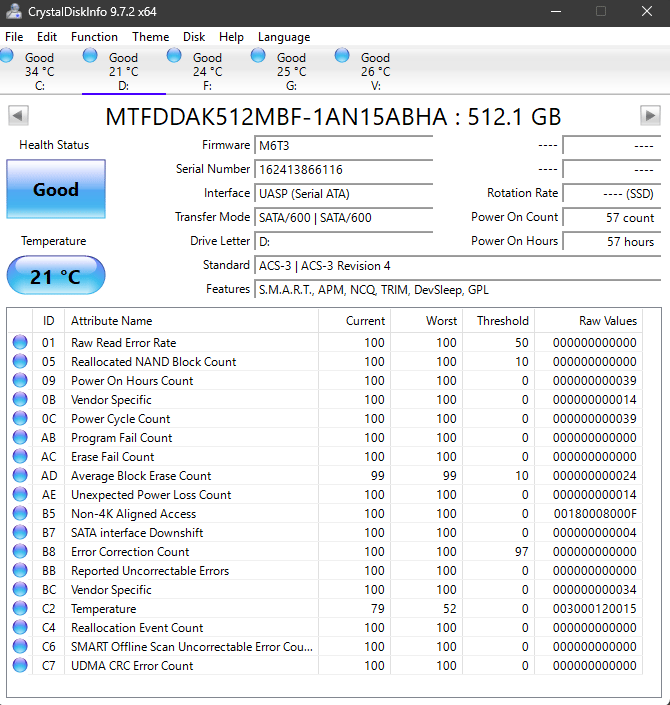Click the Drive Letter field D:
The height and width of the screenshot is (705, 670).
[344, 242]
